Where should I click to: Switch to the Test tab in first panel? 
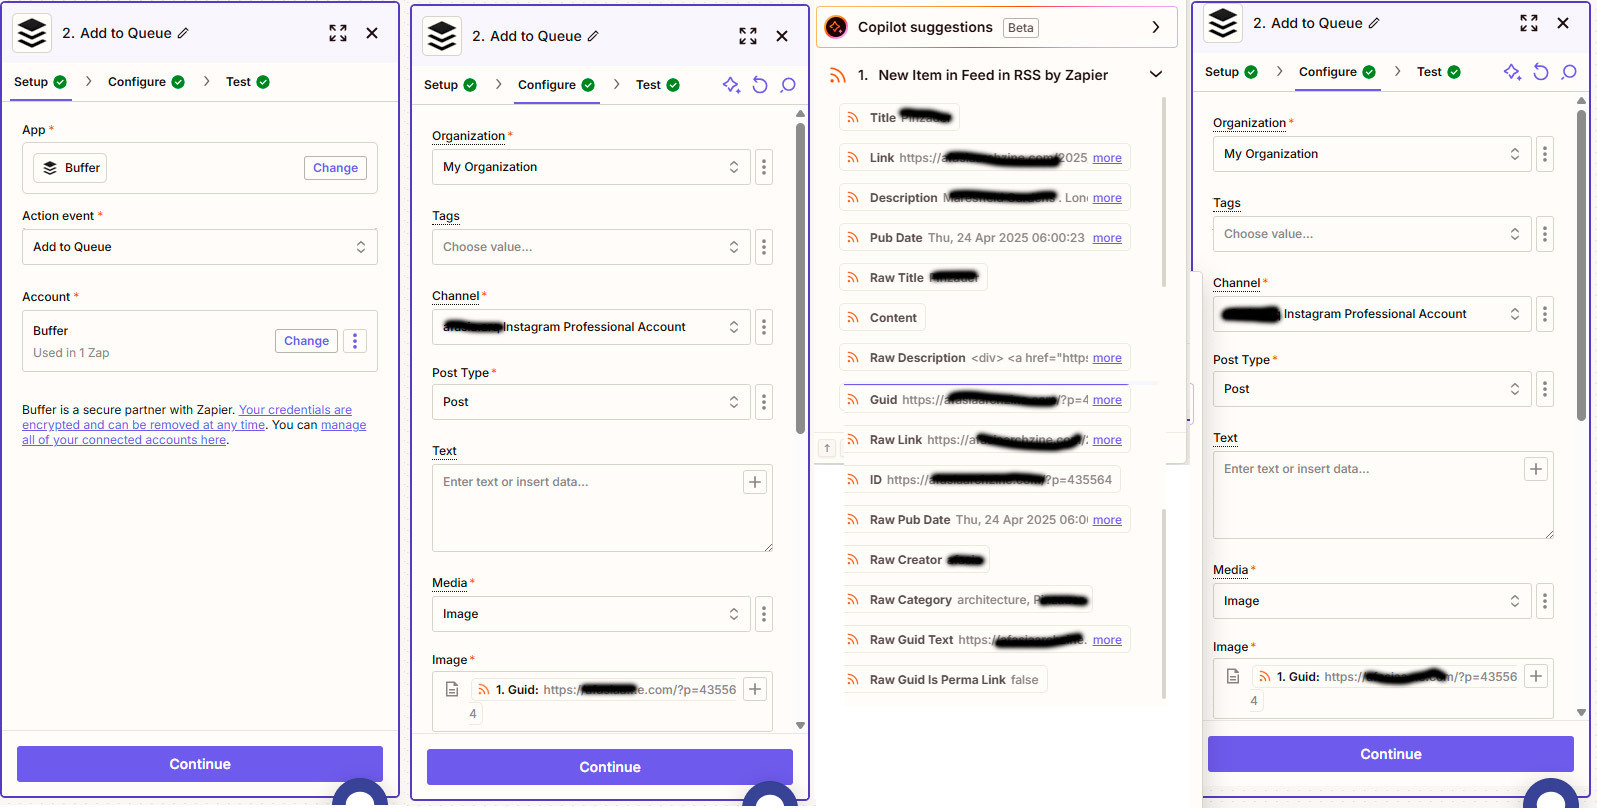coord(247,82)
